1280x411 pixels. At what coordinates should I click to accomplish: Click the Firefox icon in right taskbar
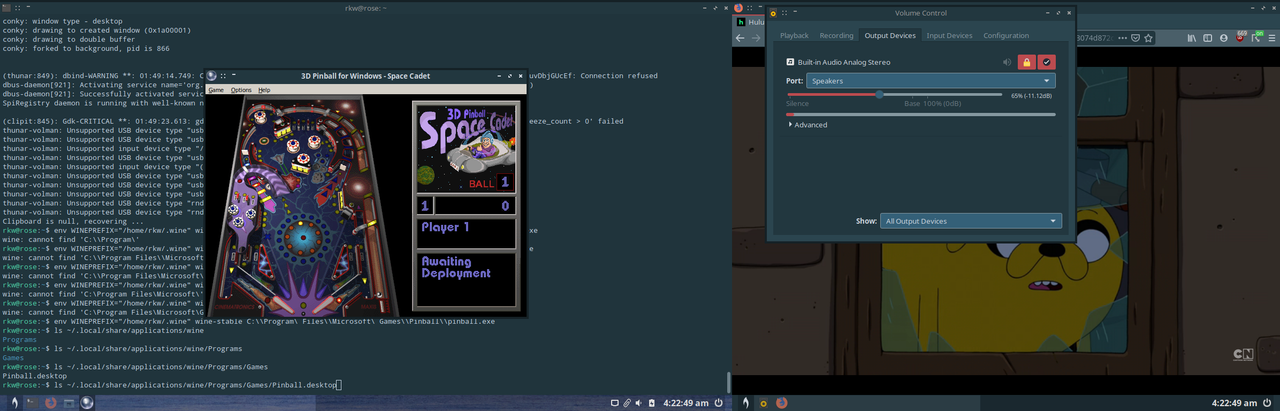[782, 403]
